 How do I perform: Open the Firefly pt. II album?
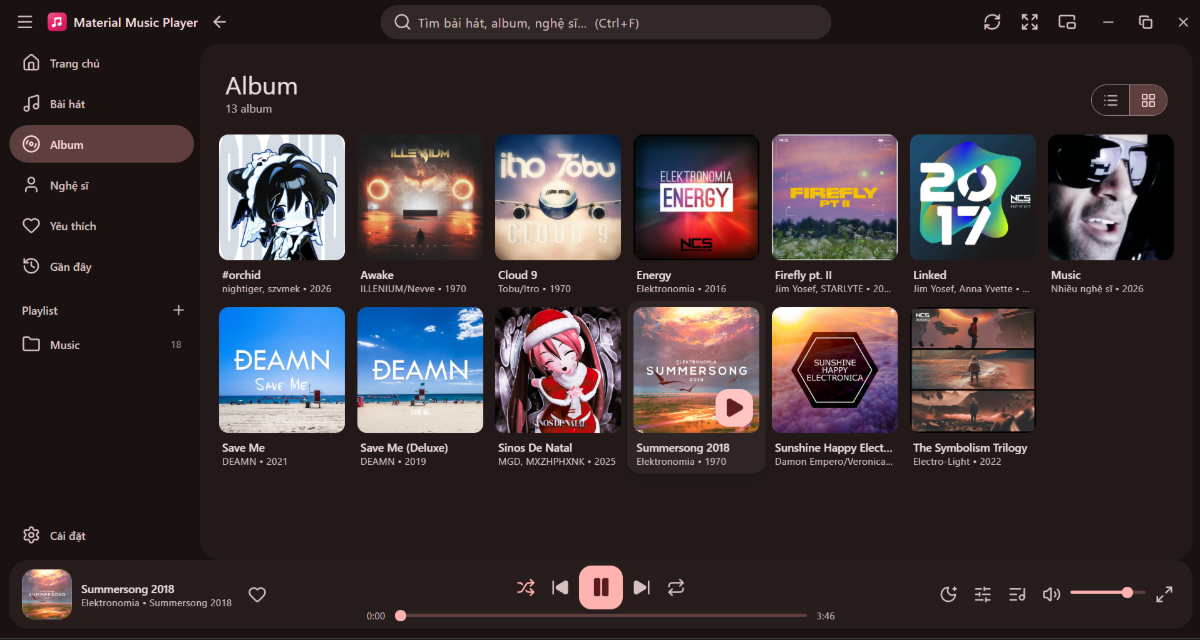point(835,197)
